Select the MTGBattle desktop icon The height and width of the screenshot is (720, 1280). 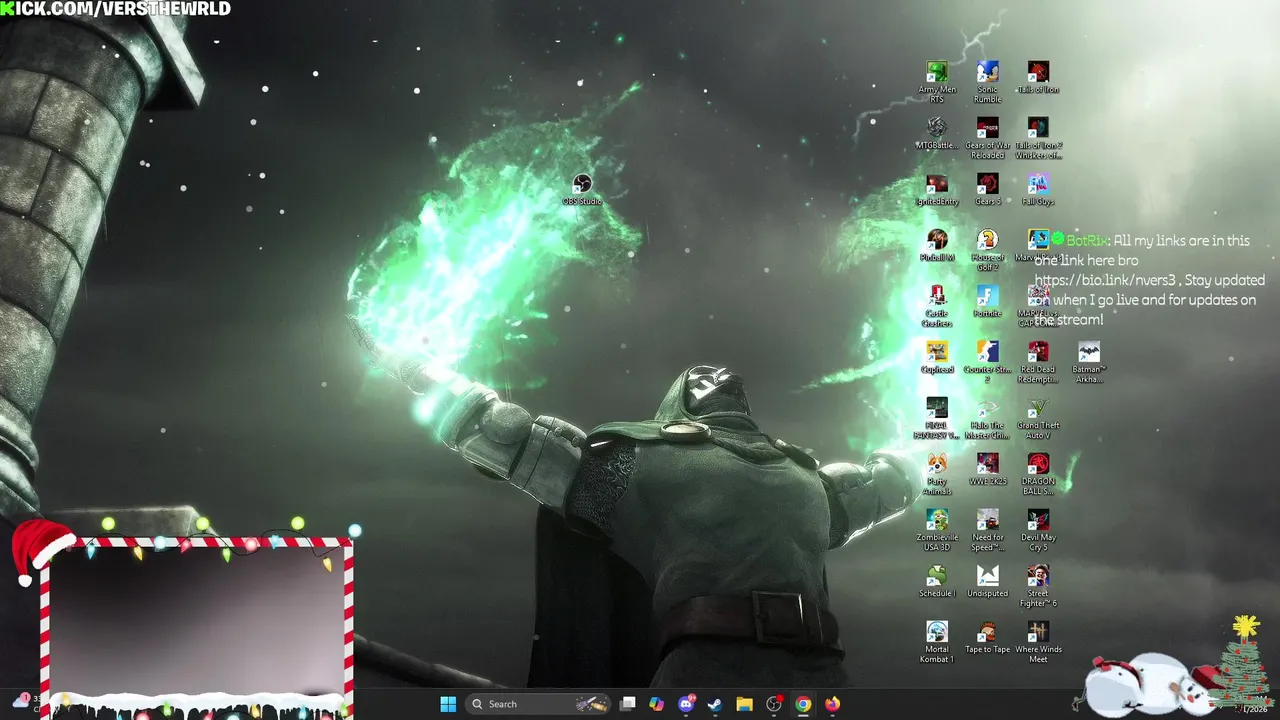tap(937, 133)
